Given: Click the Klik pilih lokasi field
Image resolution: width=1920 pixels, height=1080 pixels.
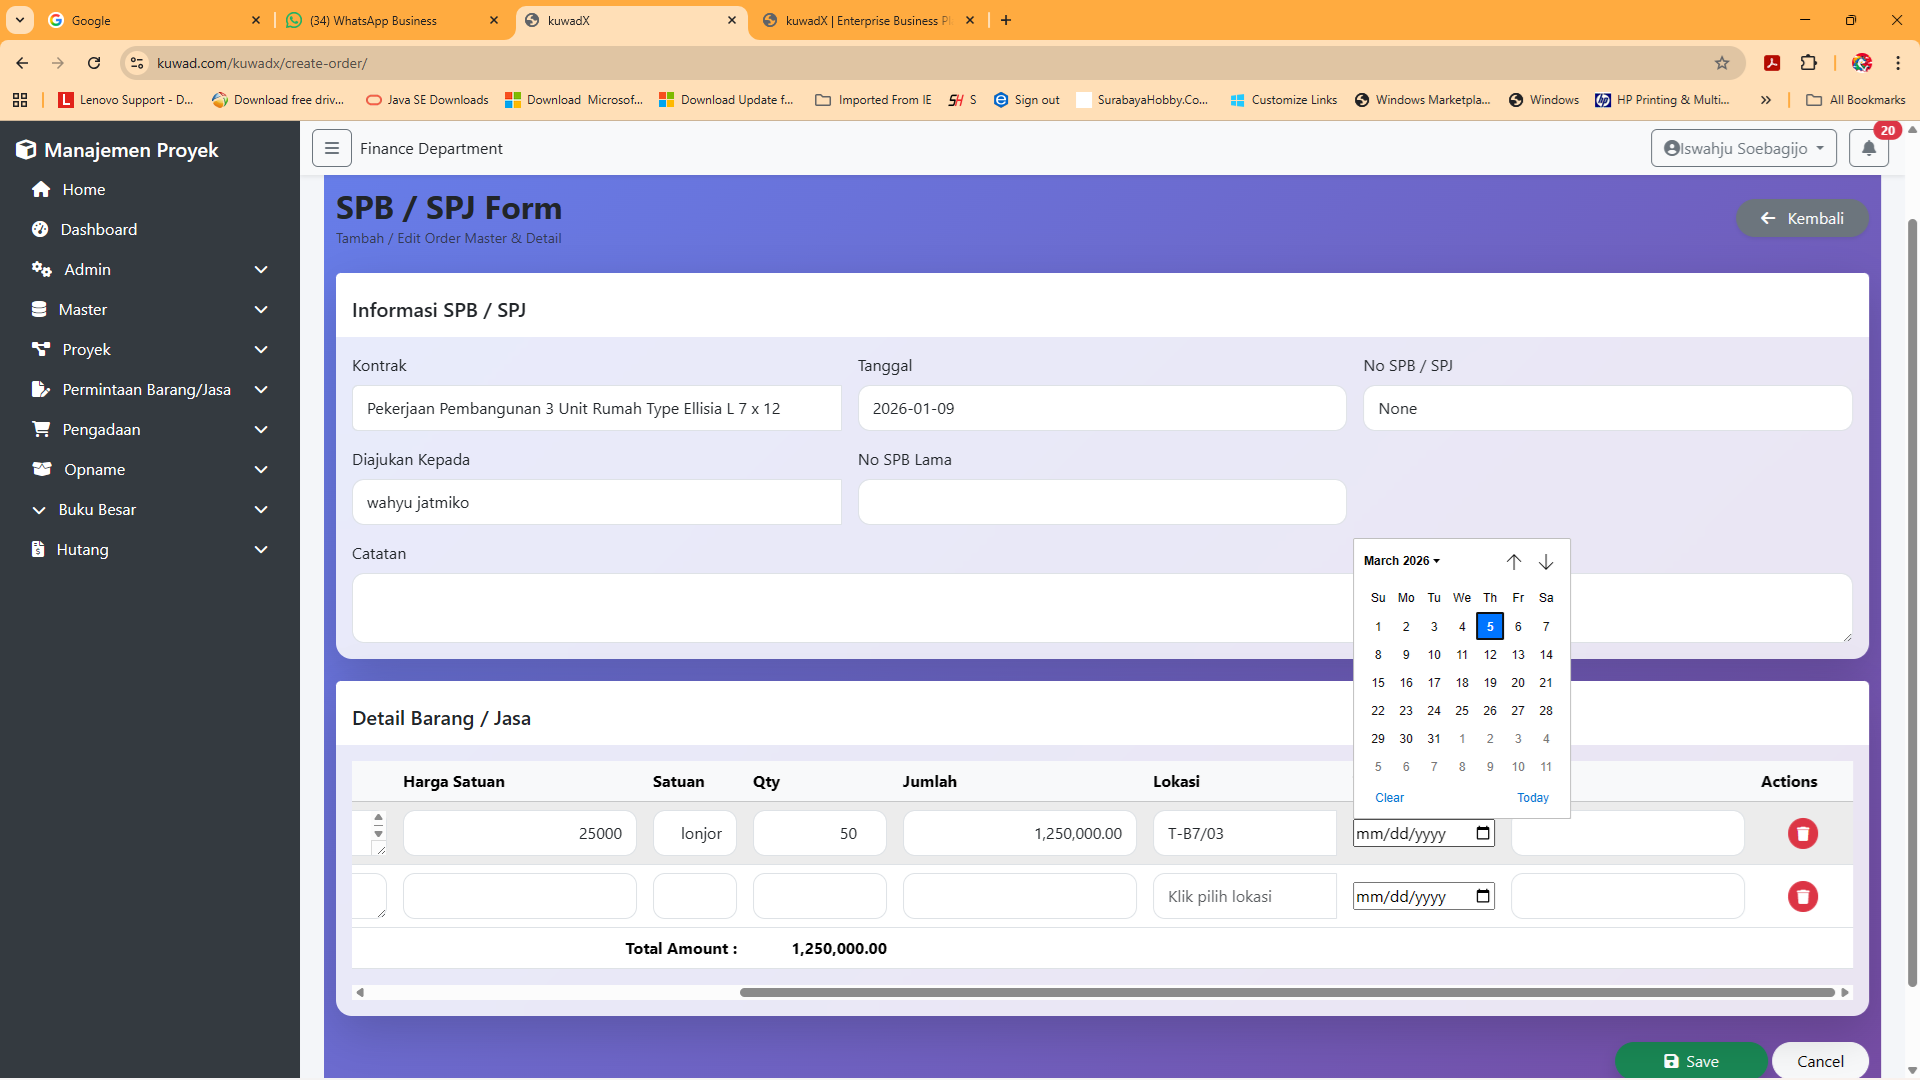Looking at the screenshot, I should tap(1245, 896).
